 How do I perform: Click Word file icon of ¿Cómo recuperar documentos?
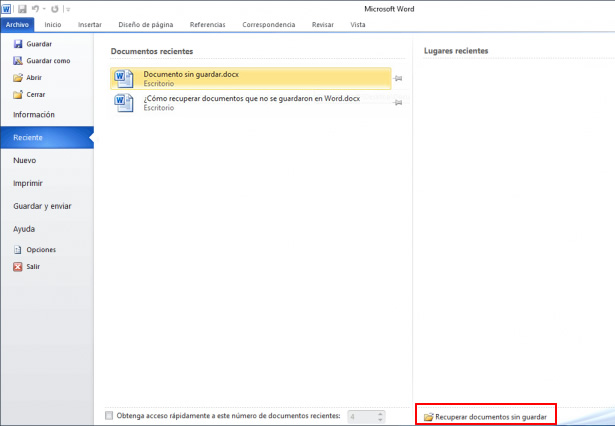pos(124,103)
